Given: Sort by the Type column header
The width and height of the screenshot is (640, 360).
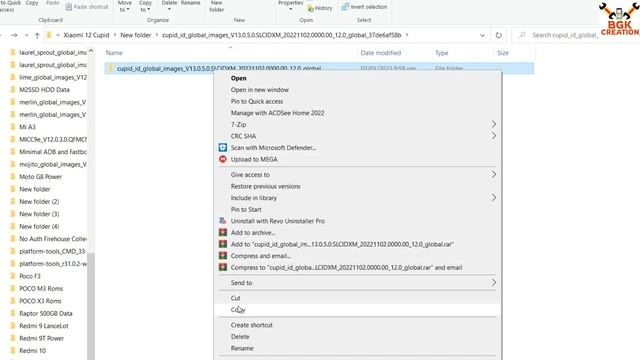Looking at the screenshot, I should click(442, 53).
